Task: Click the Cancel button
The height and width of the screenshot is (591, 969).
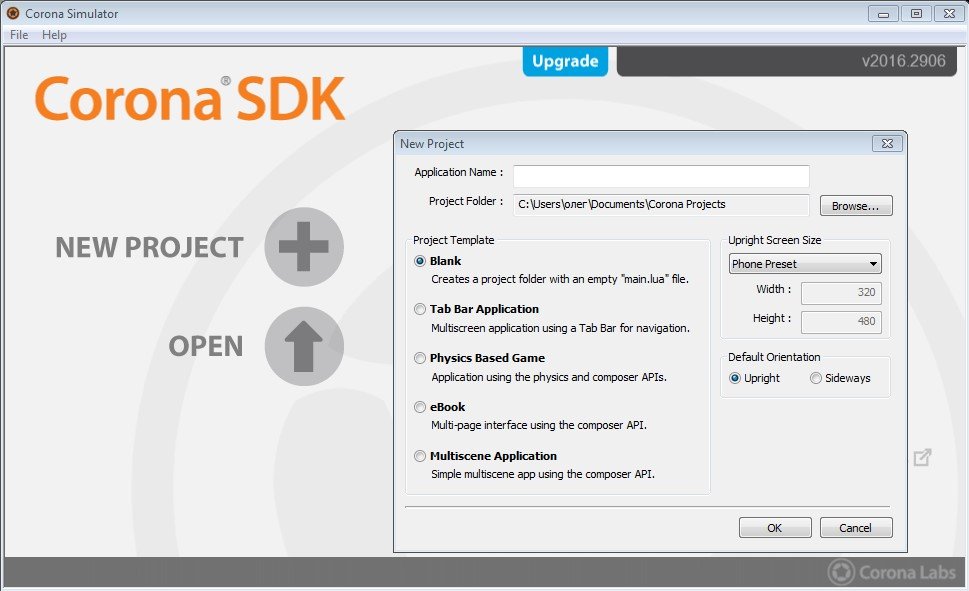Action: point(856,528)
